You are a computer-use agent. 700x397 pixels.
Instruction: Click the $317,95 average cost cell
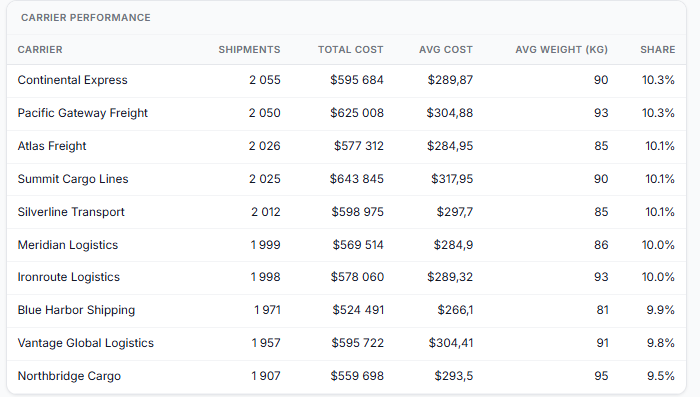[x=452, y=179]
